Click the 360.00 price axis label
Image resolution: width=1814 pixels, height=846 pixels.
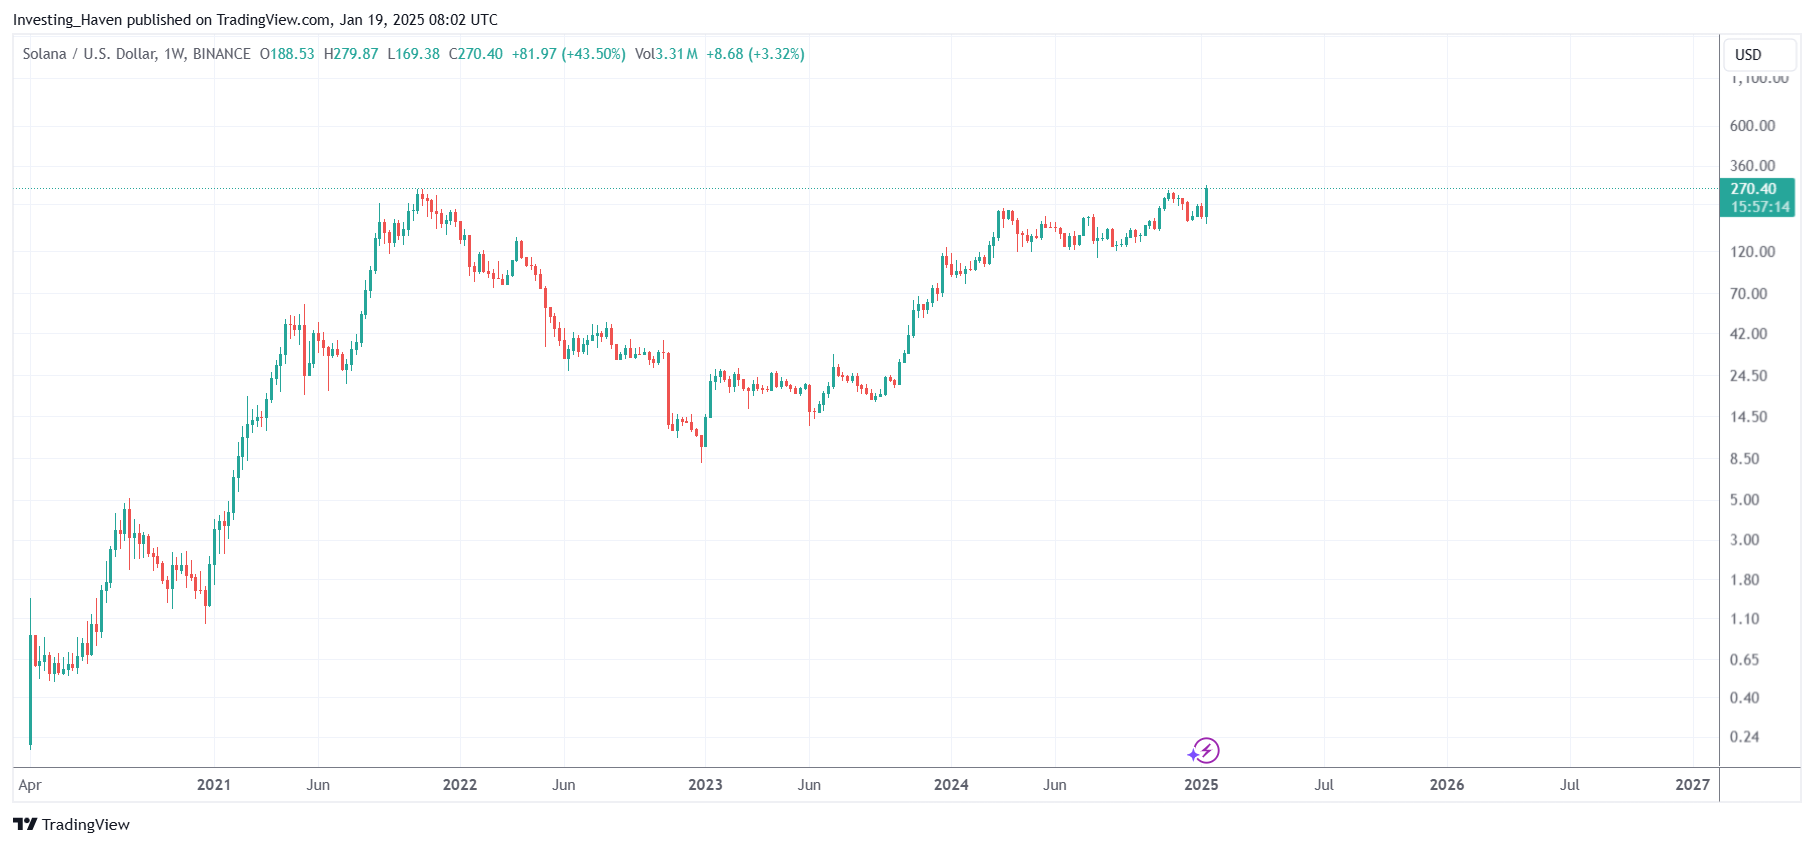point(1752,166)
